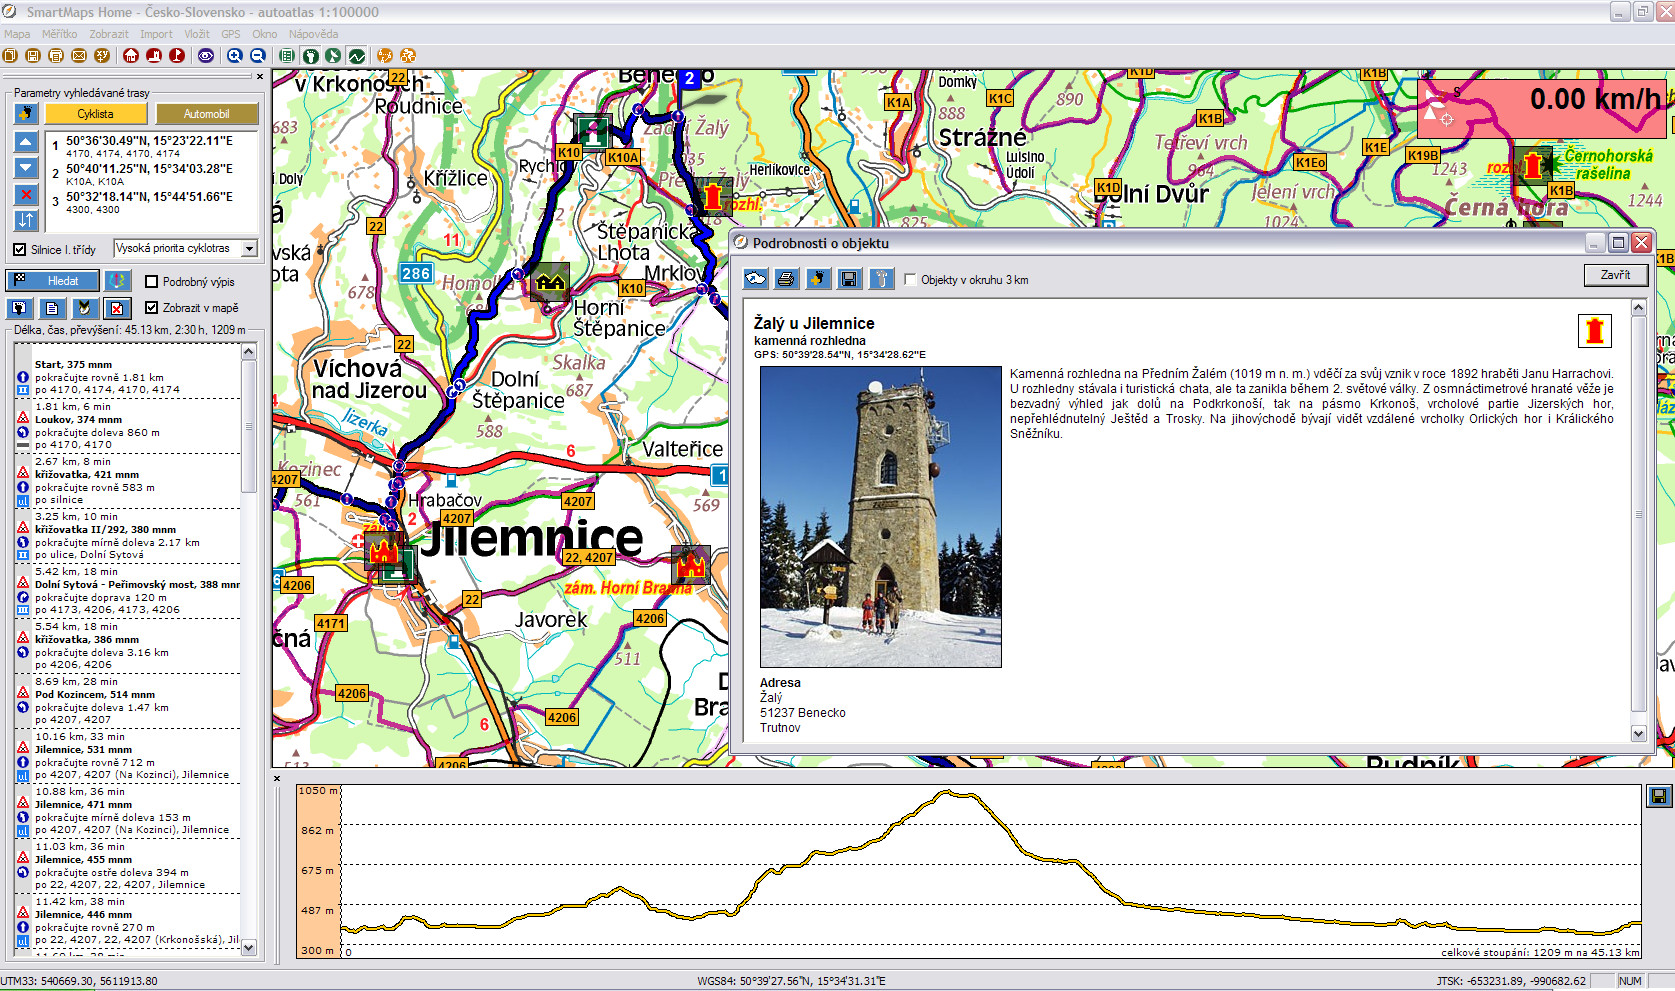Enable Objekty v okruhu 3 km checkbox
The height and width of the screenshot is (991, 1675).
tap(910, 280)
